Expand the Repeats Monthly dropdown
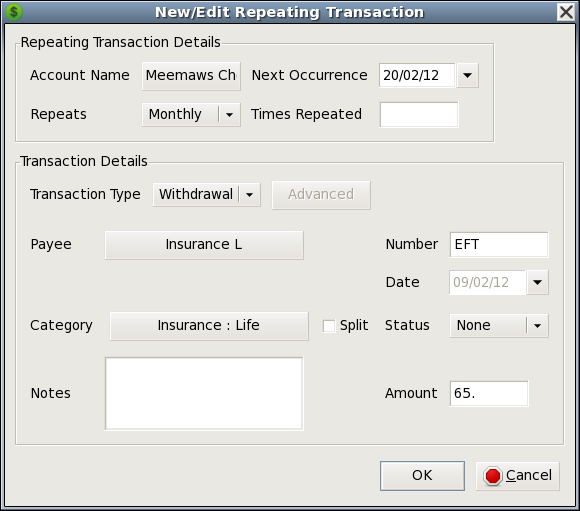Image resolution: width=580 pixels, height=511 pixels. coord(229,114)
